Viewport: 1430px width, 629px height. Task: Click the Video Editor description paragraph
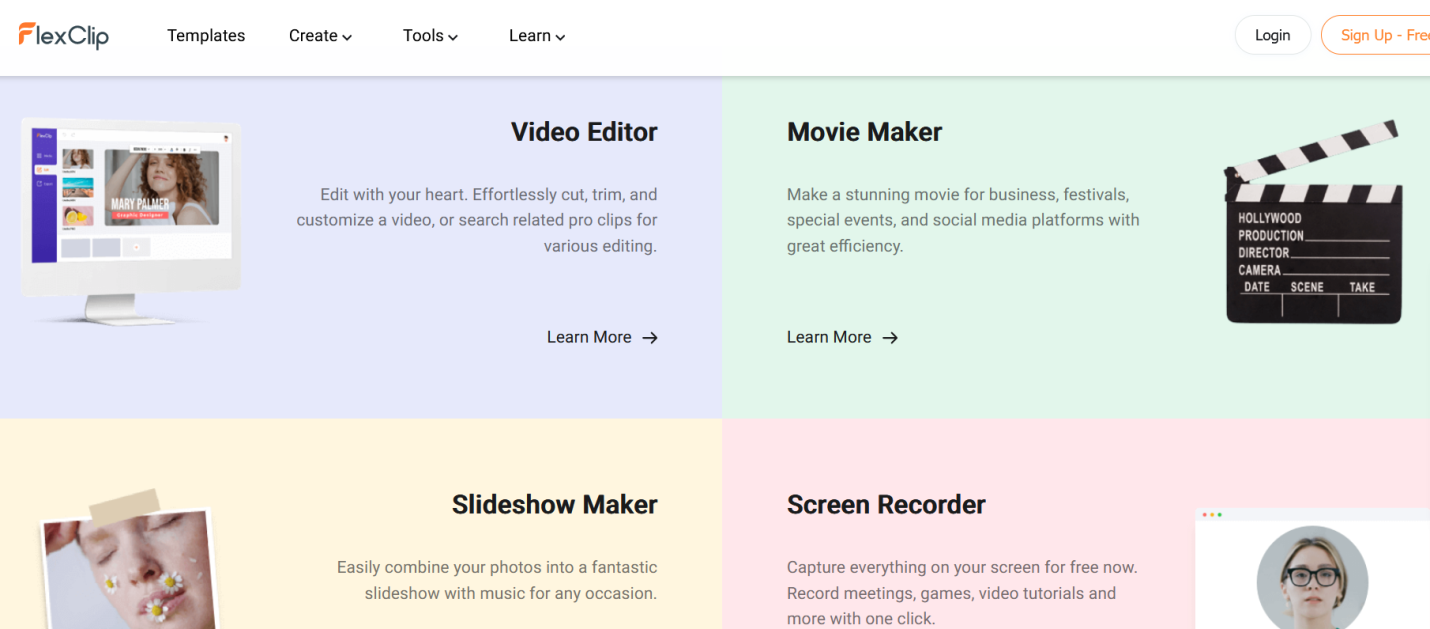coord(477,220)
